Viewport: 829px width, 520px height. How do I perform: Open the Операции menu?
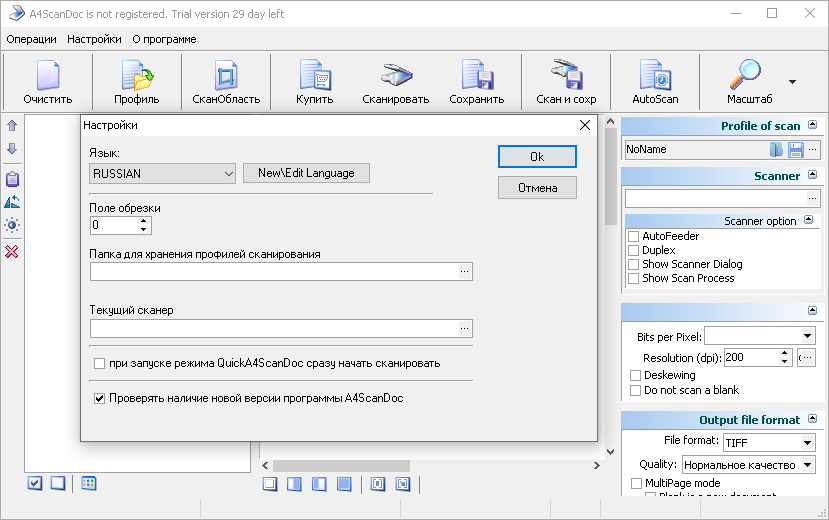[31, 39]
